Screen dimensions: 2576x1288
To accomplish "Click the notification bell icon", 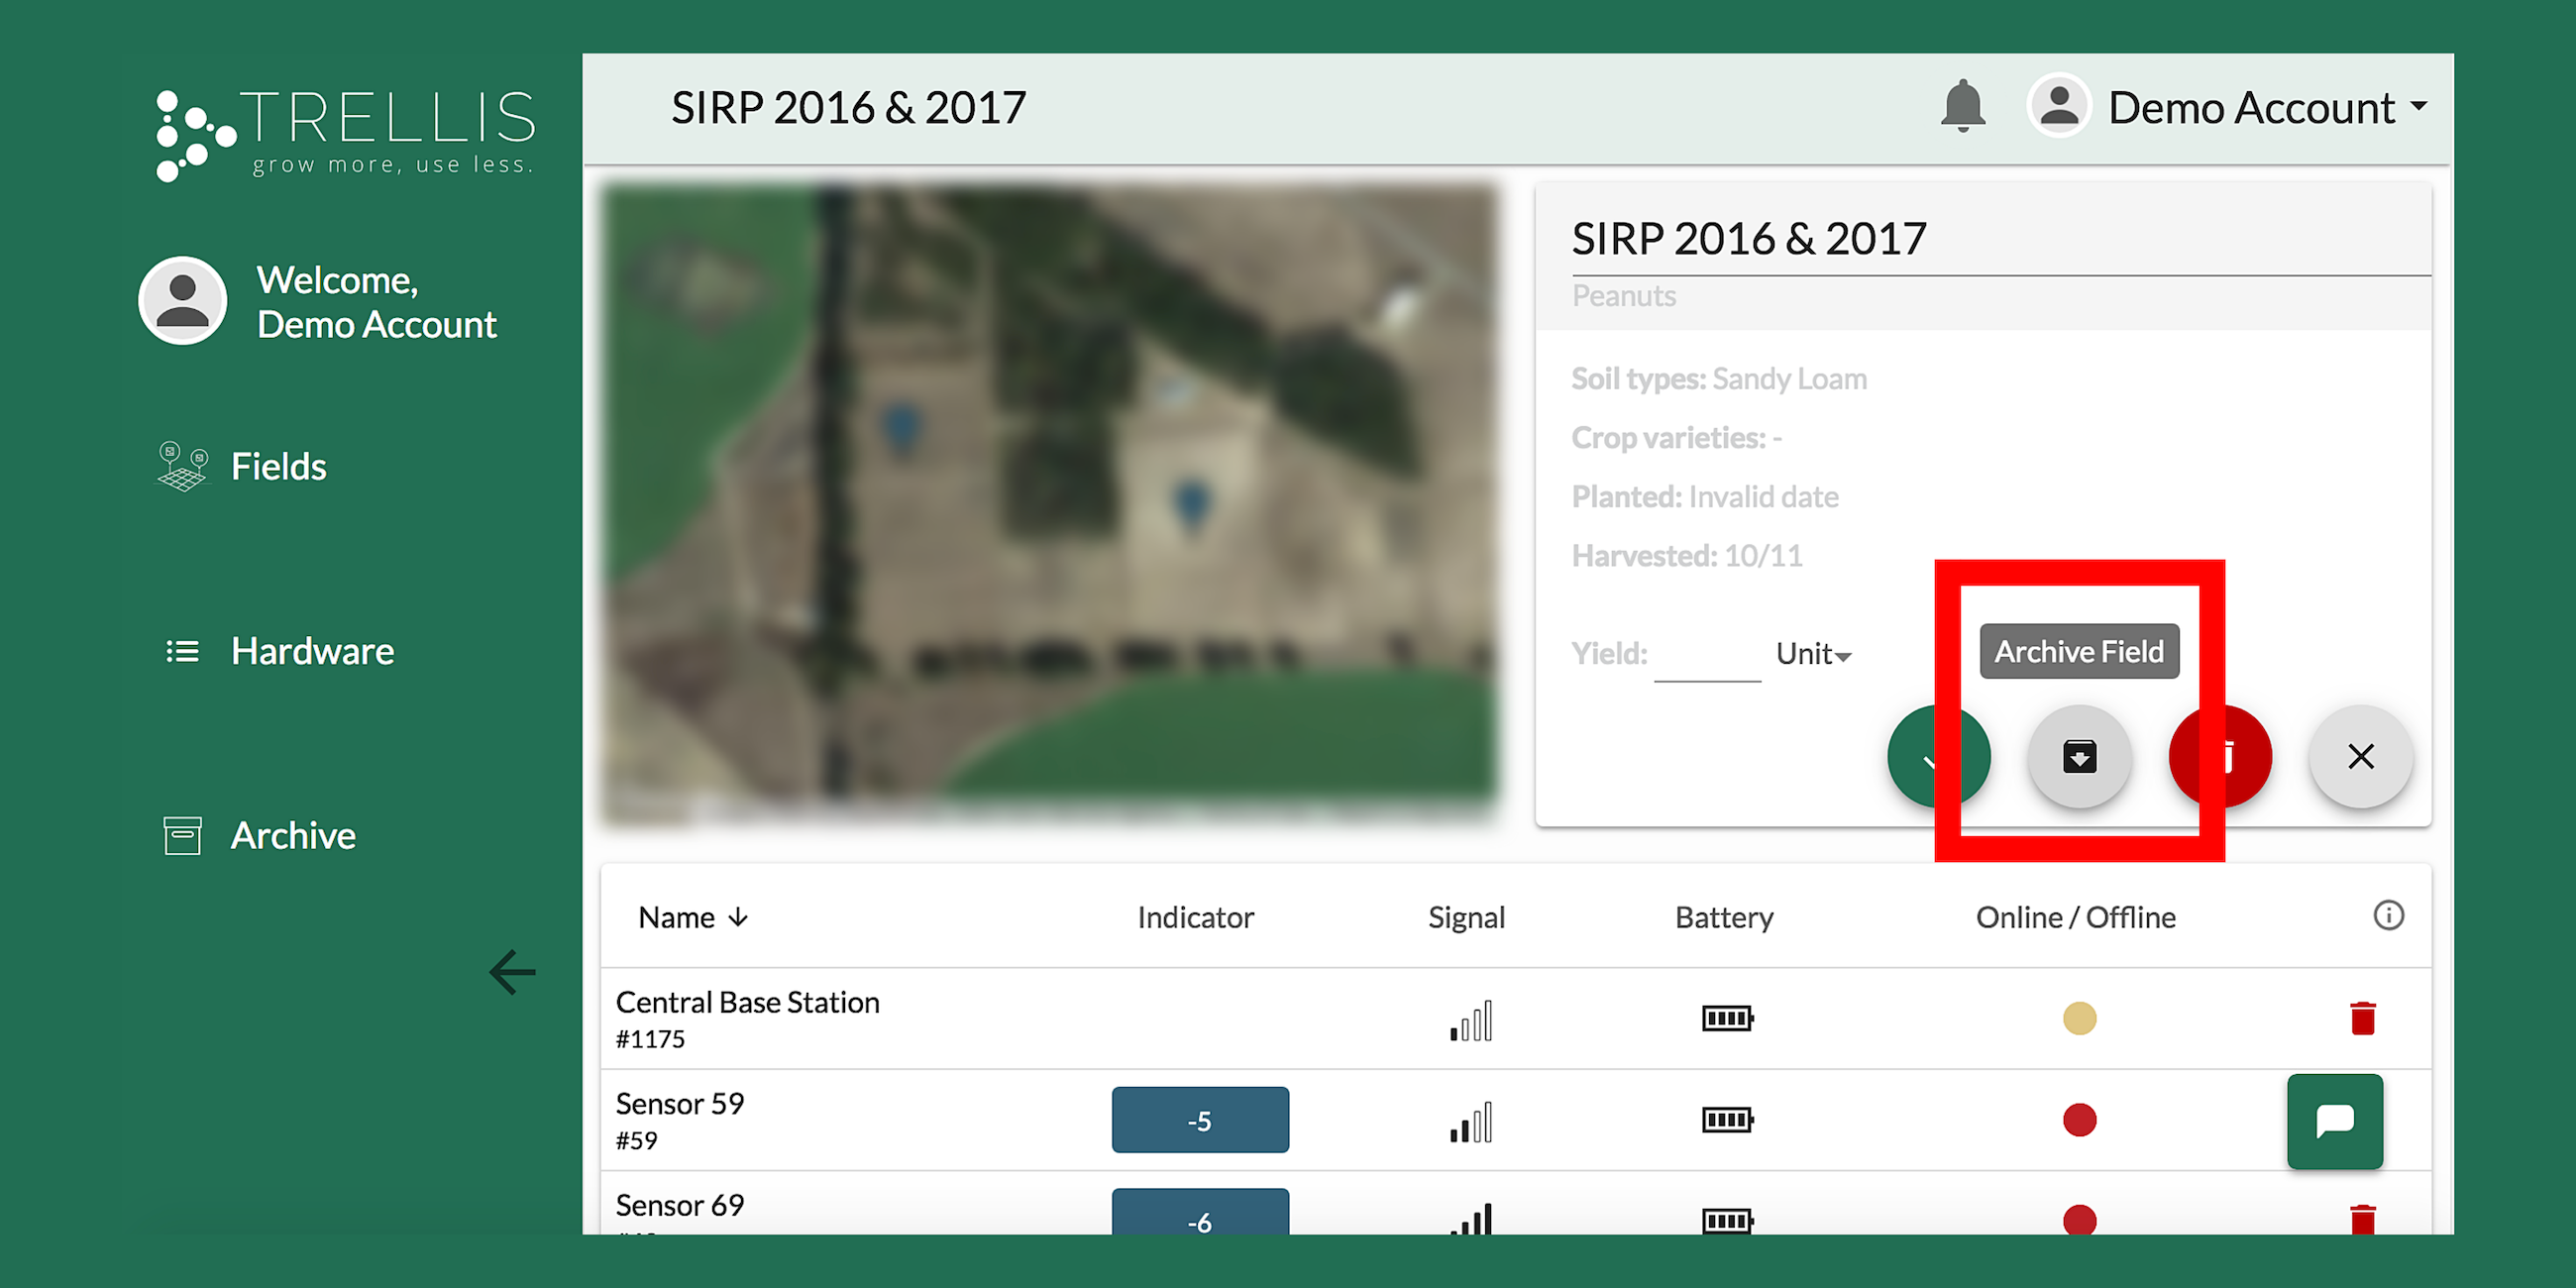I will (x=1962, y=106).
